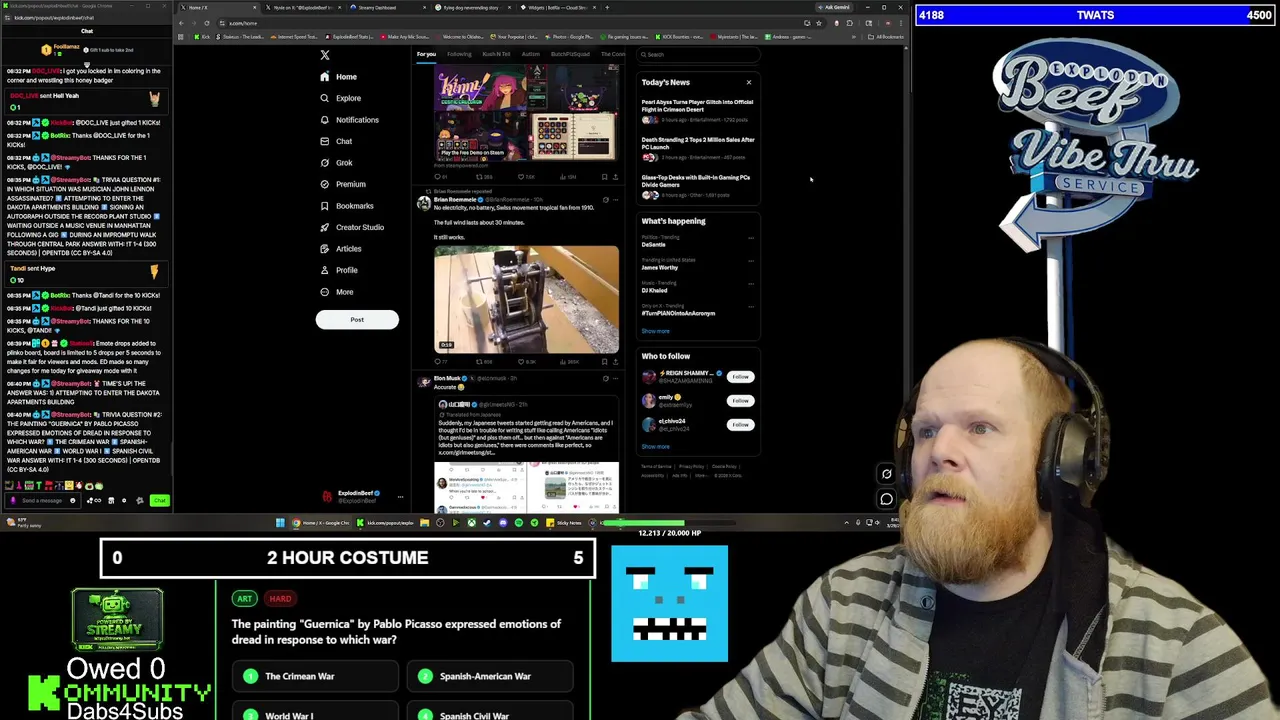The height and width of the screenshot is (720, 1280).
Task: Click Grok icon on Brian Roemmele's post
Action: coord(605,199)
